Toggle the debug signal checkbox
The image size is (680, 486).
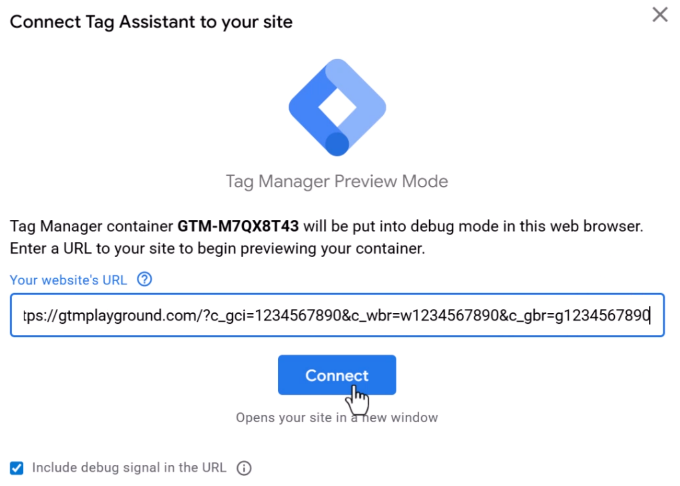pos(16,468)
